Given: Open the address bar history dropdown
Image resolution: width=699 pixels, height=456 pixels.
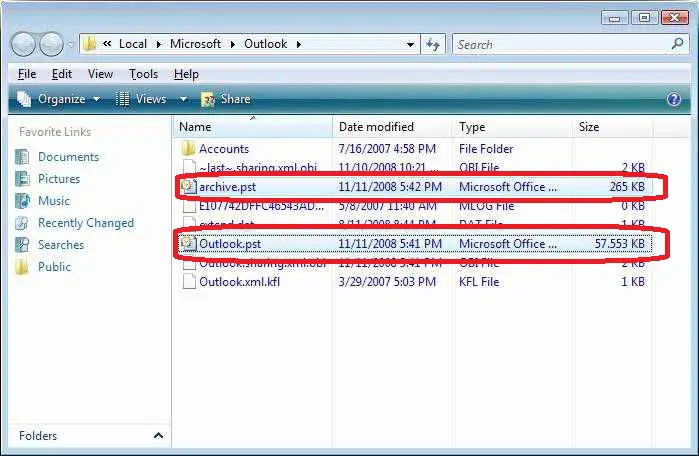Looking at the screenshot, I should click(410, 44).
